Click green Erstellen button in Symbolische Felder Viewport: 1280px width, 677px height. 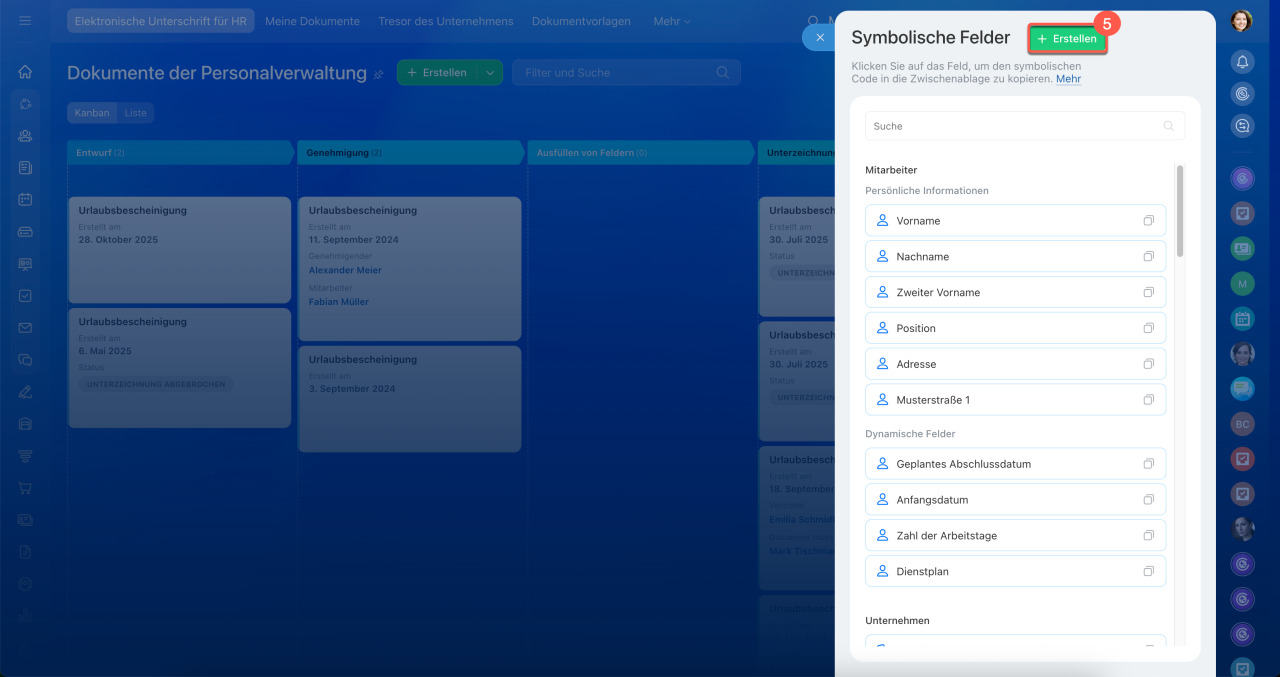click(x=1068, y=39)
